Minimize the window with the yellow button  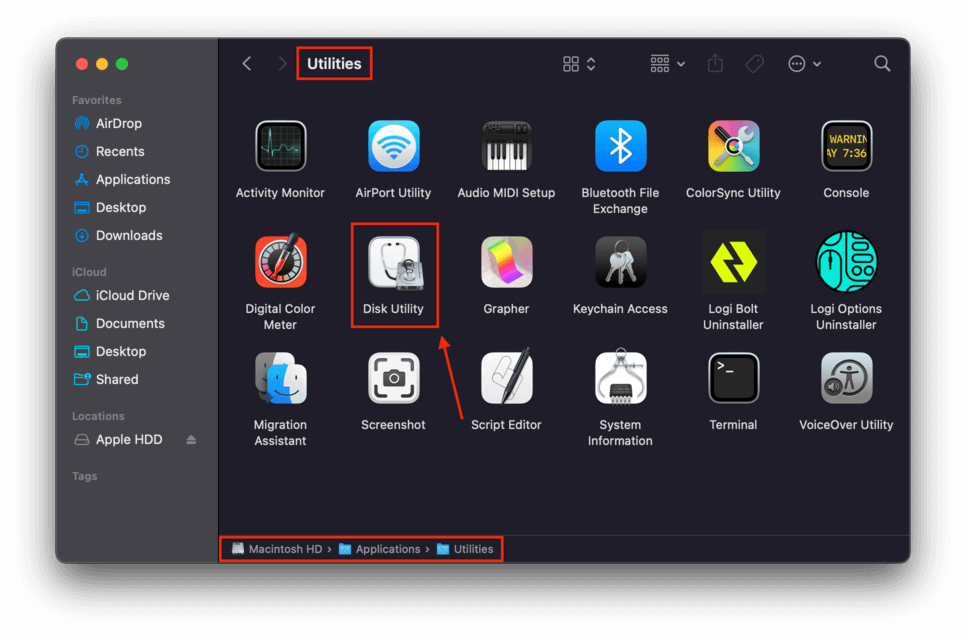[x=102, y=64]
